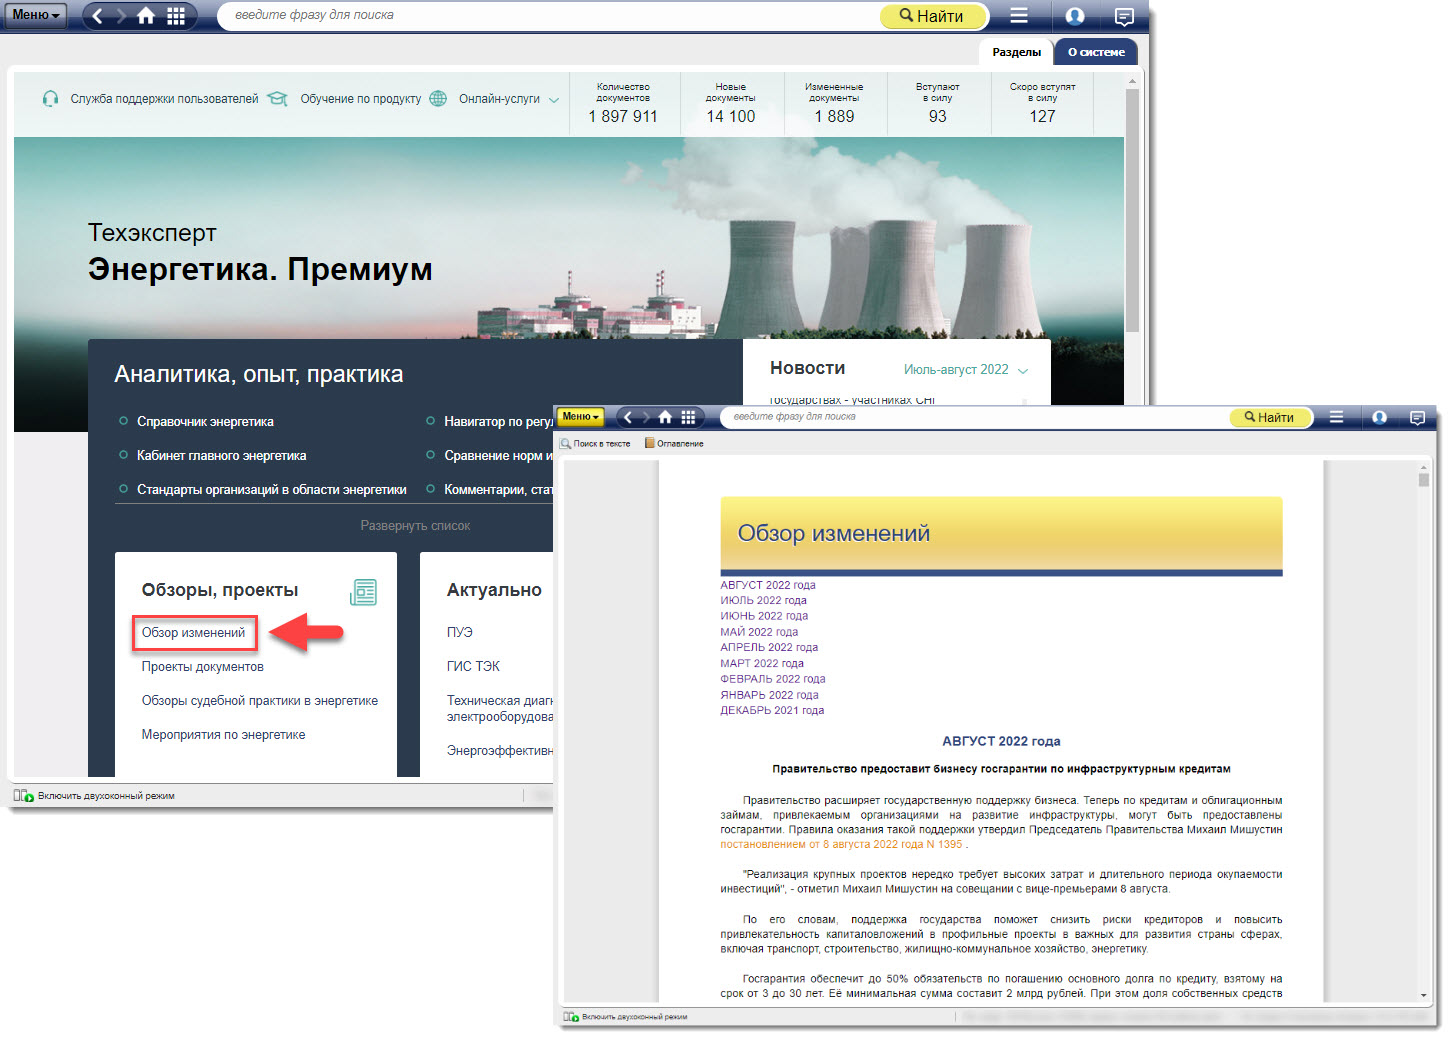Click the home icon in the document window
Screen dimensions: 1448x1037
click(x=665, y=417)
